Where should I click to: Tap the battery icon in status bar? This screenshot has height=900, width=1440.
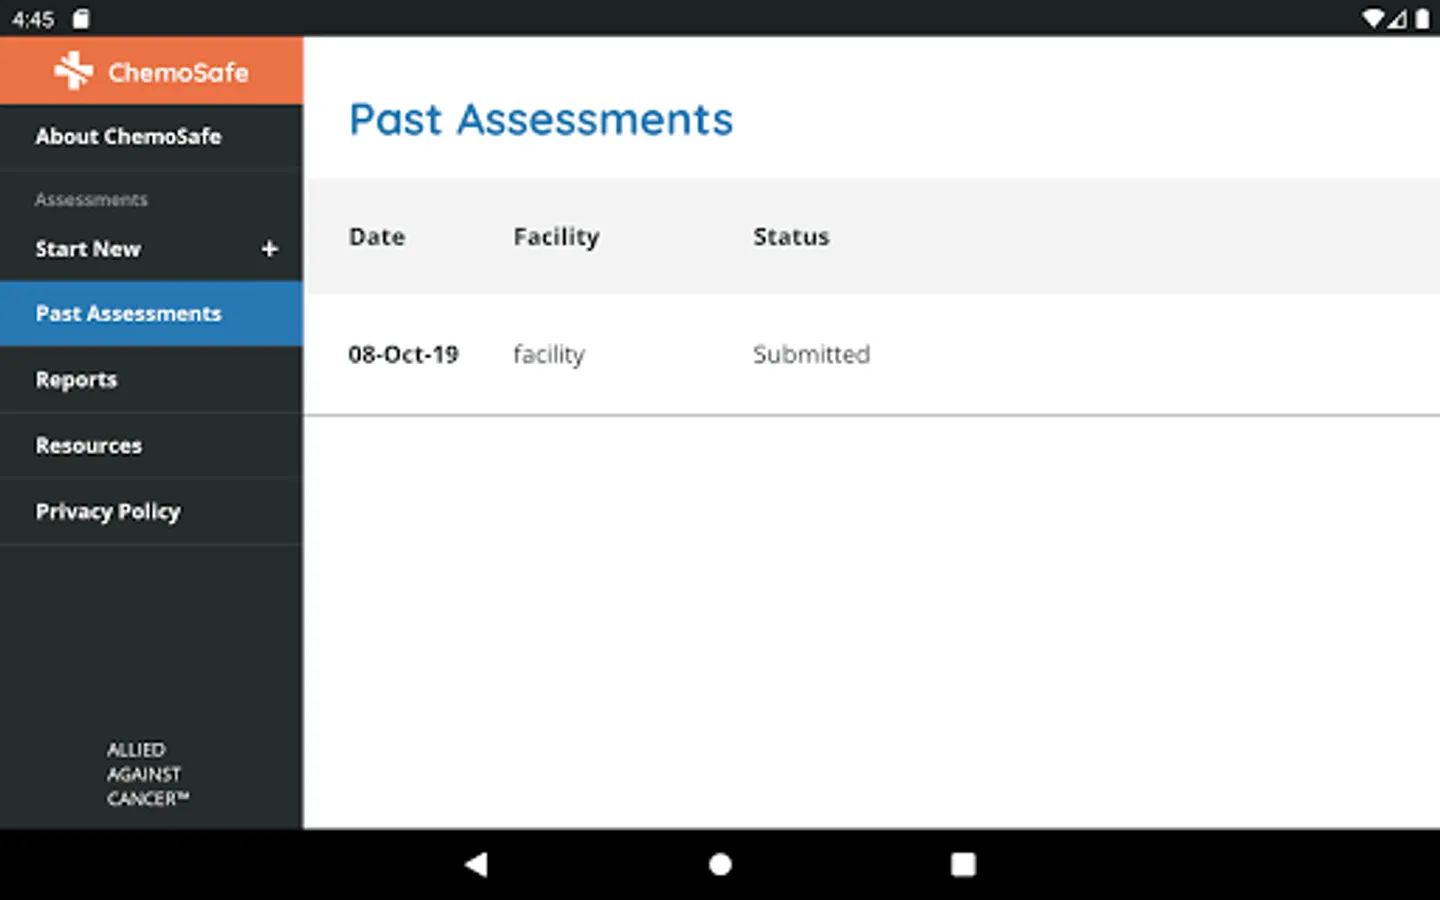coord(1422,19)
